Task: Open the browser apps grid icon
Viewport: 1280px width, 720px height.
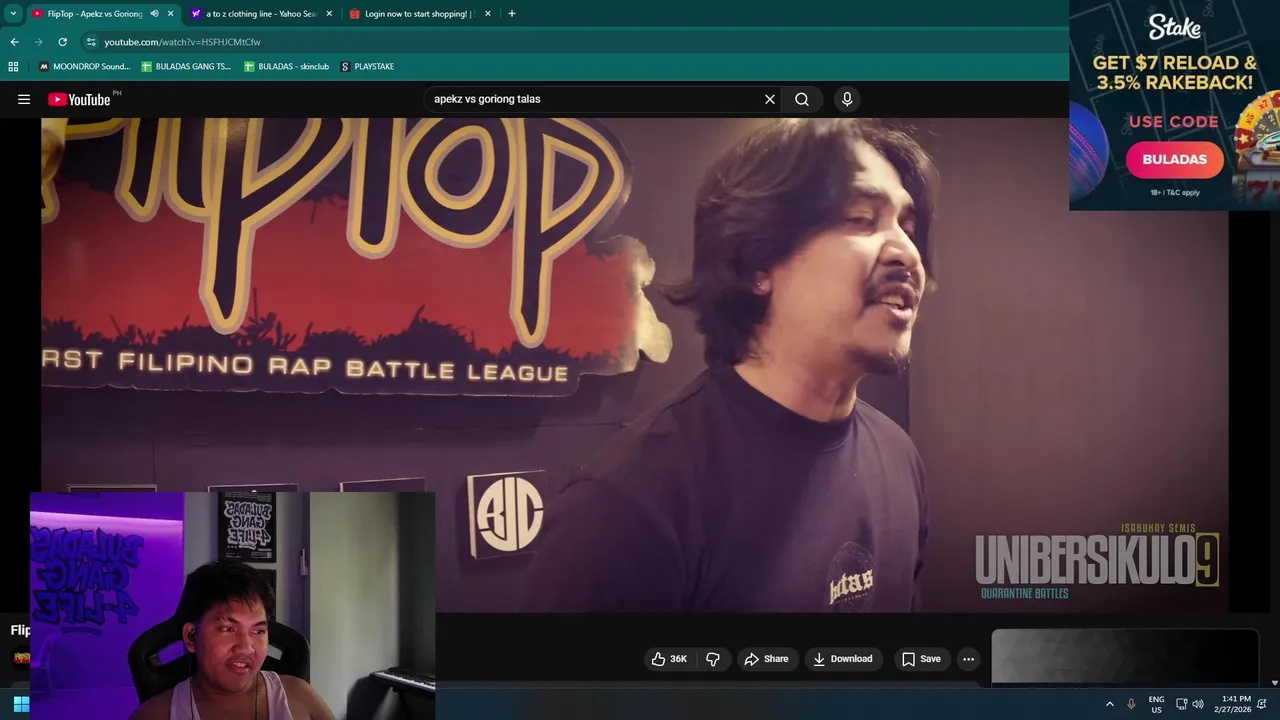Action: pos(13,67)
